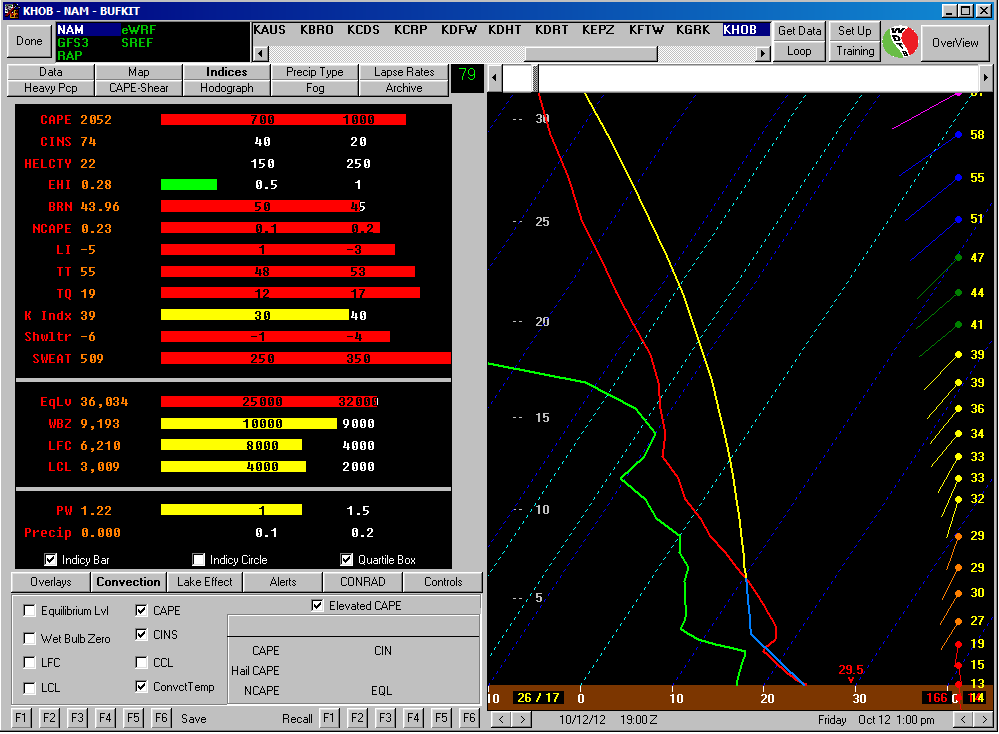The image size is (999, 734).
Task: Uncheck the CINS checkbox
Action: (x=141, y=635)
